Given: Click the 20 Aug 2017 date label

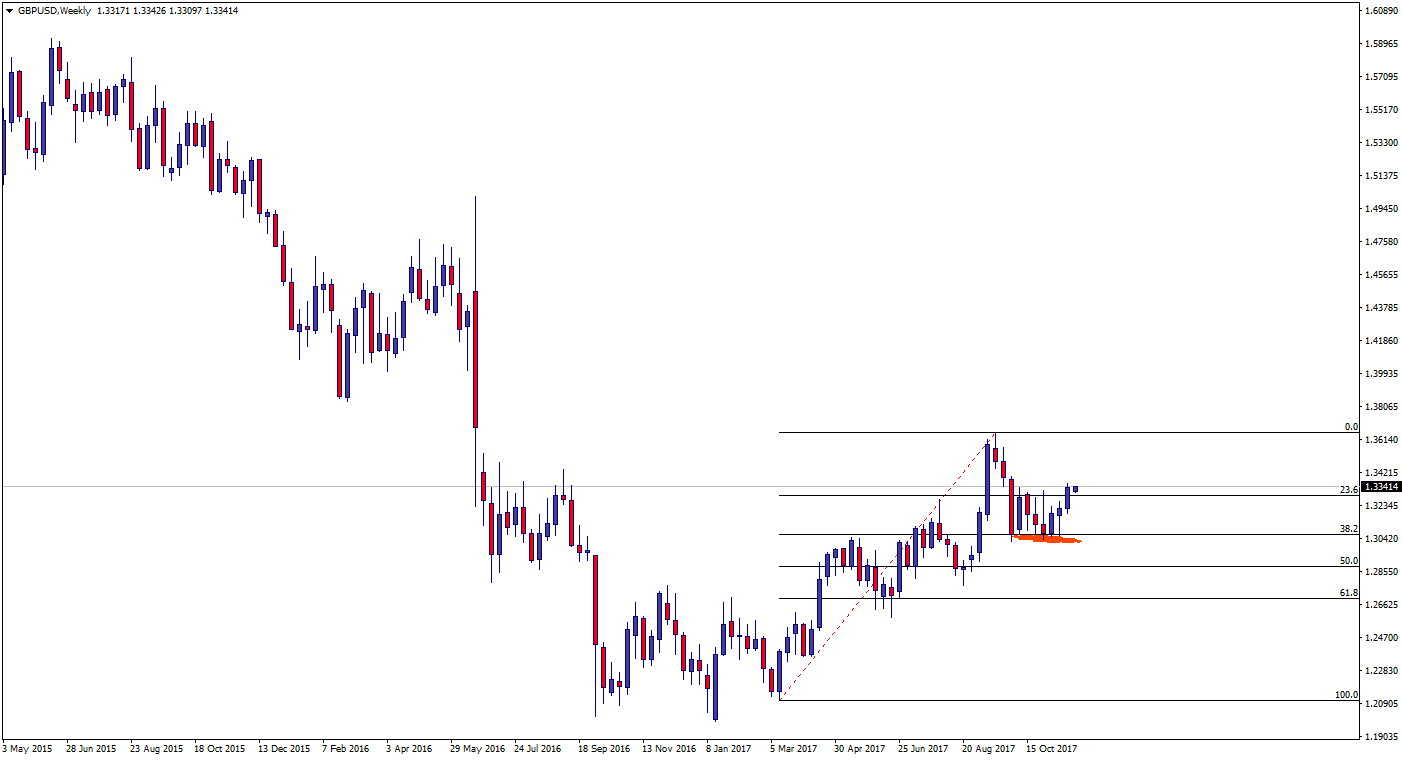Looking at the screenshot, I should tap(989, 748).
